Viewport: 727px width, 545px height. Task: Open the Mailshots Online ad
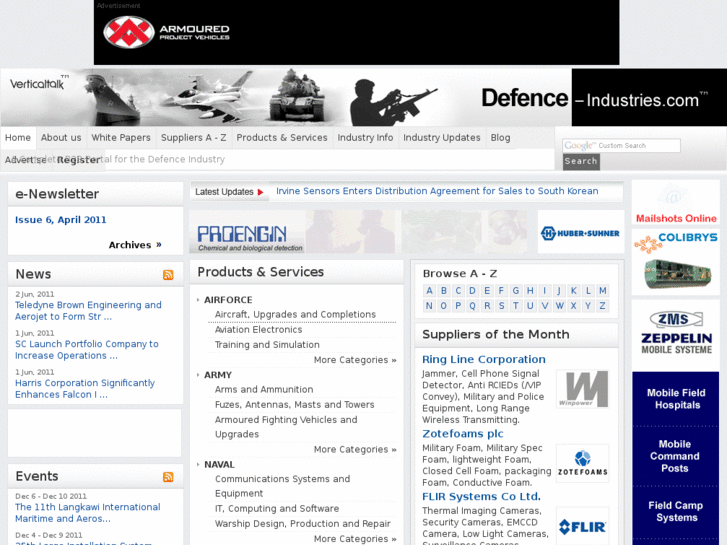point(676,203)
